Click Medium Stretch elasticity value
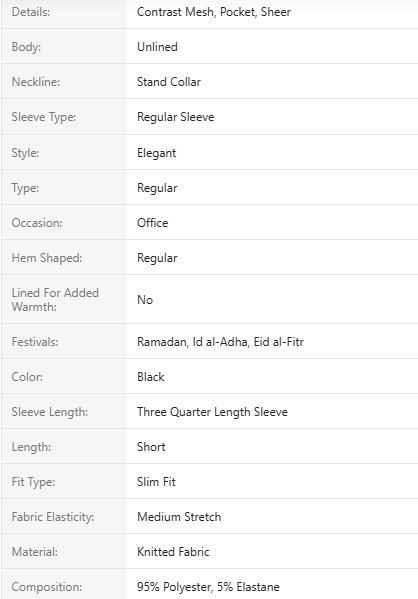 [x=179, y=517]
